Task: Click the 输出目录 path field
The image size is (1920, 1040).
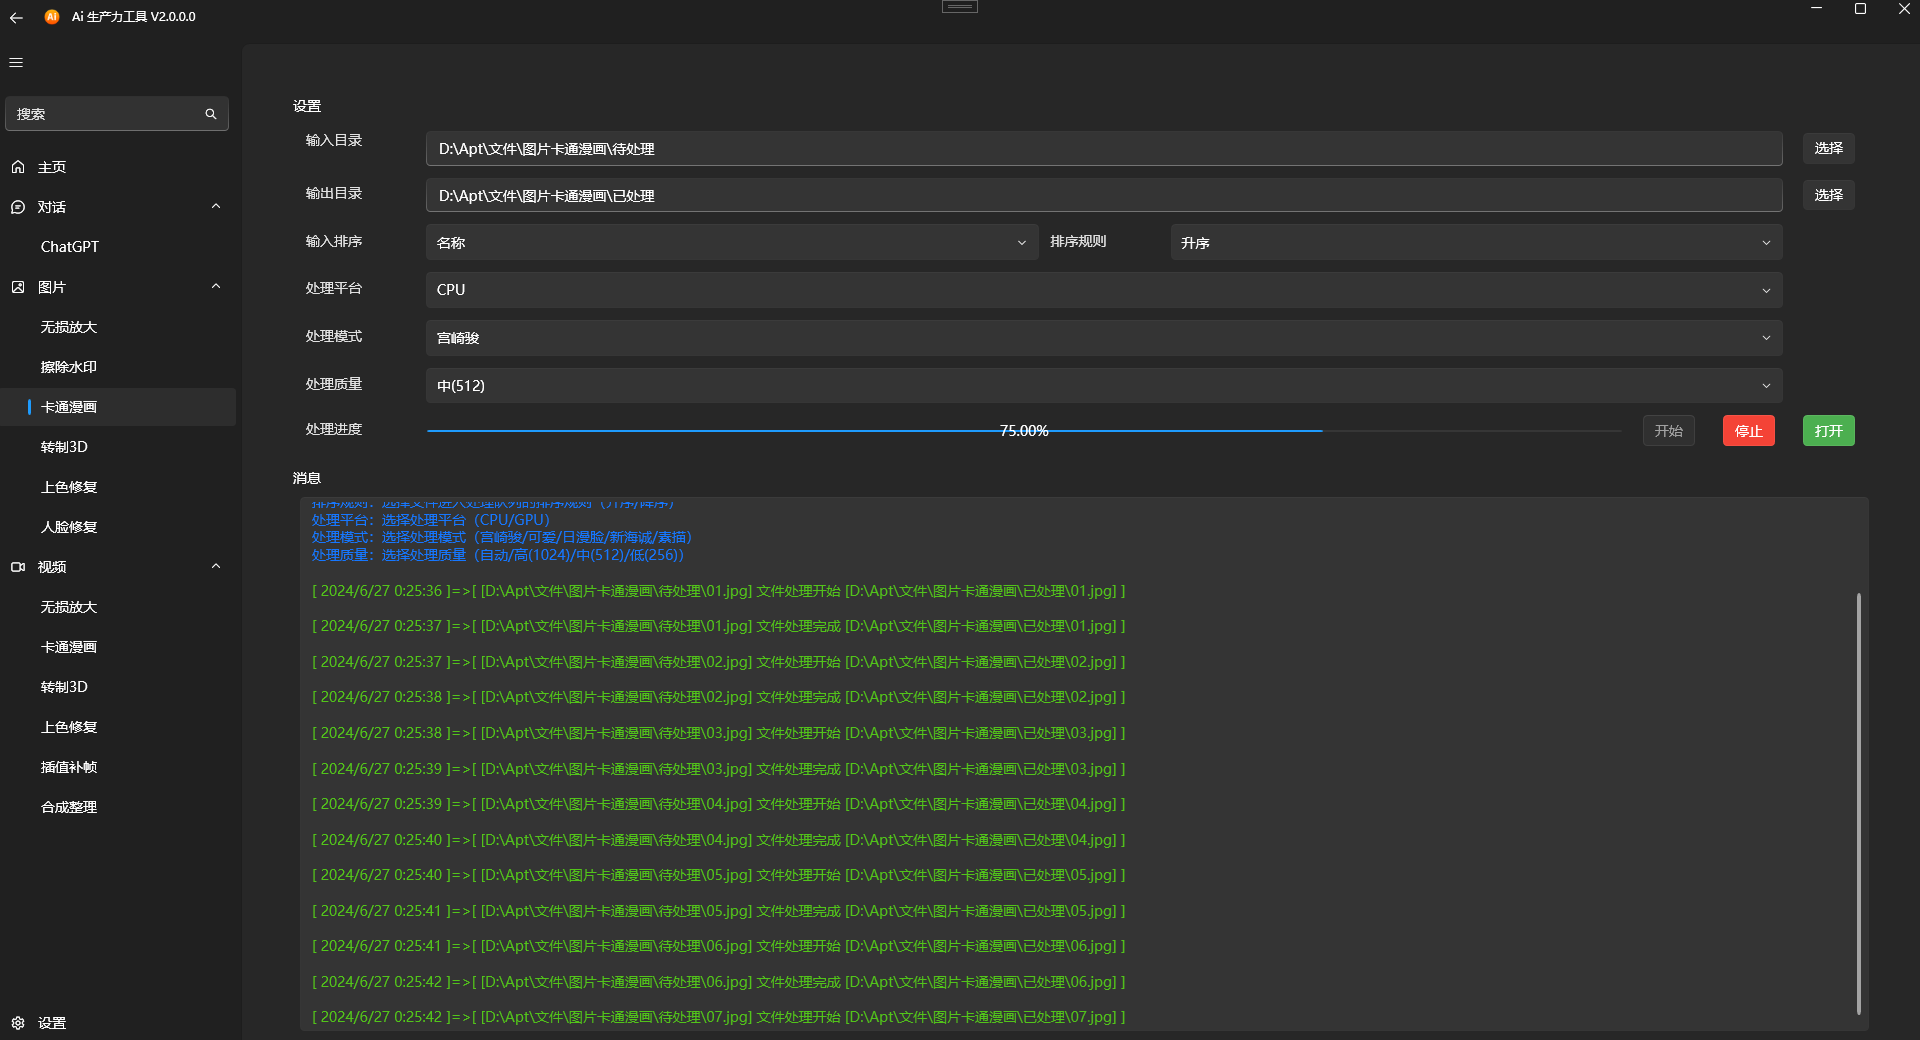Action: [x=1104, y=195]
